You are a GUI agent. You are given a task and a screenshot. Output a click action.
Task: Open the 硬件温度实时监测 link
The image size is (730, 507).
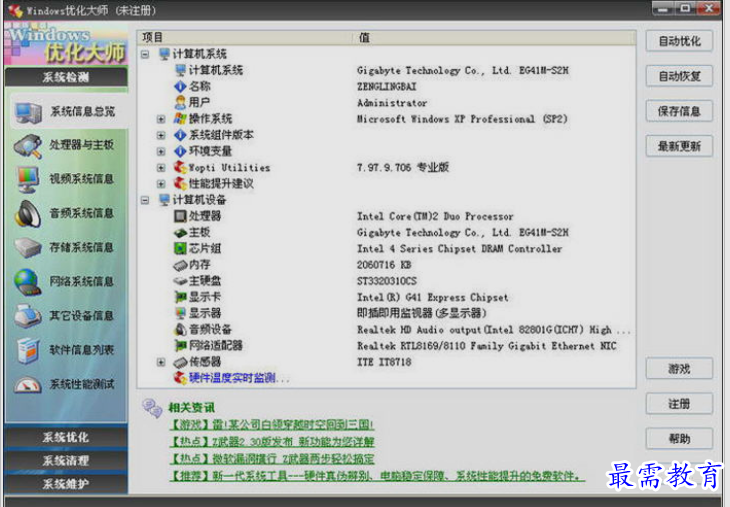tap(238, 378)
